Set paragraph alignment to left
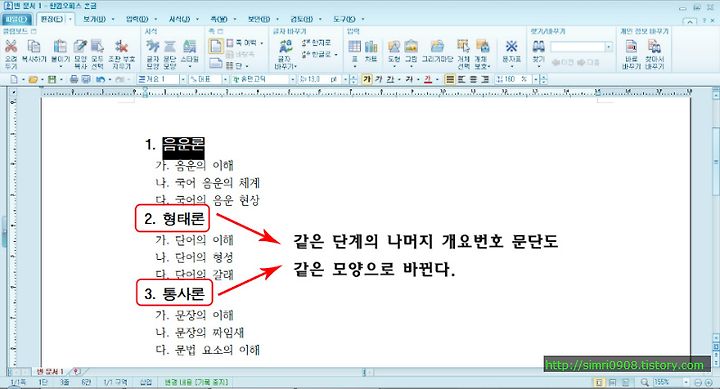720x389 pixels. point(461,79)
